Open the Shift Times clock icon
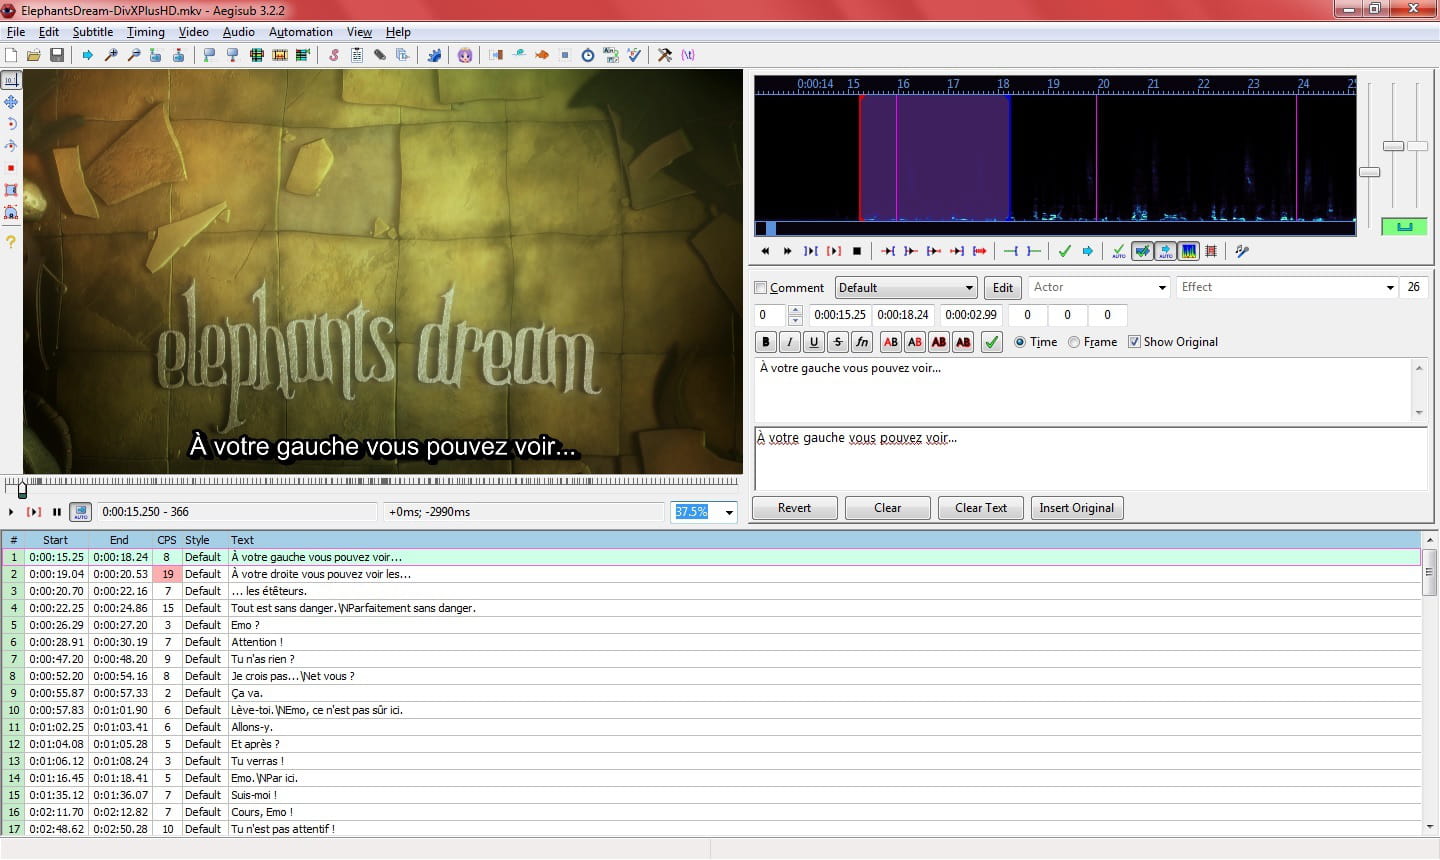This screenshot has width=1440, height=860. pos(588,55)
